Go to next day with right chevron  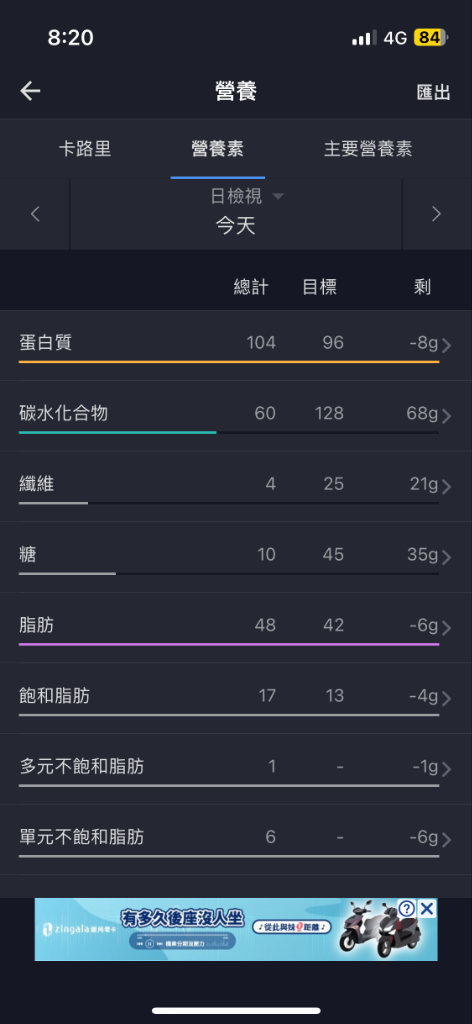(x=437, y=214)
